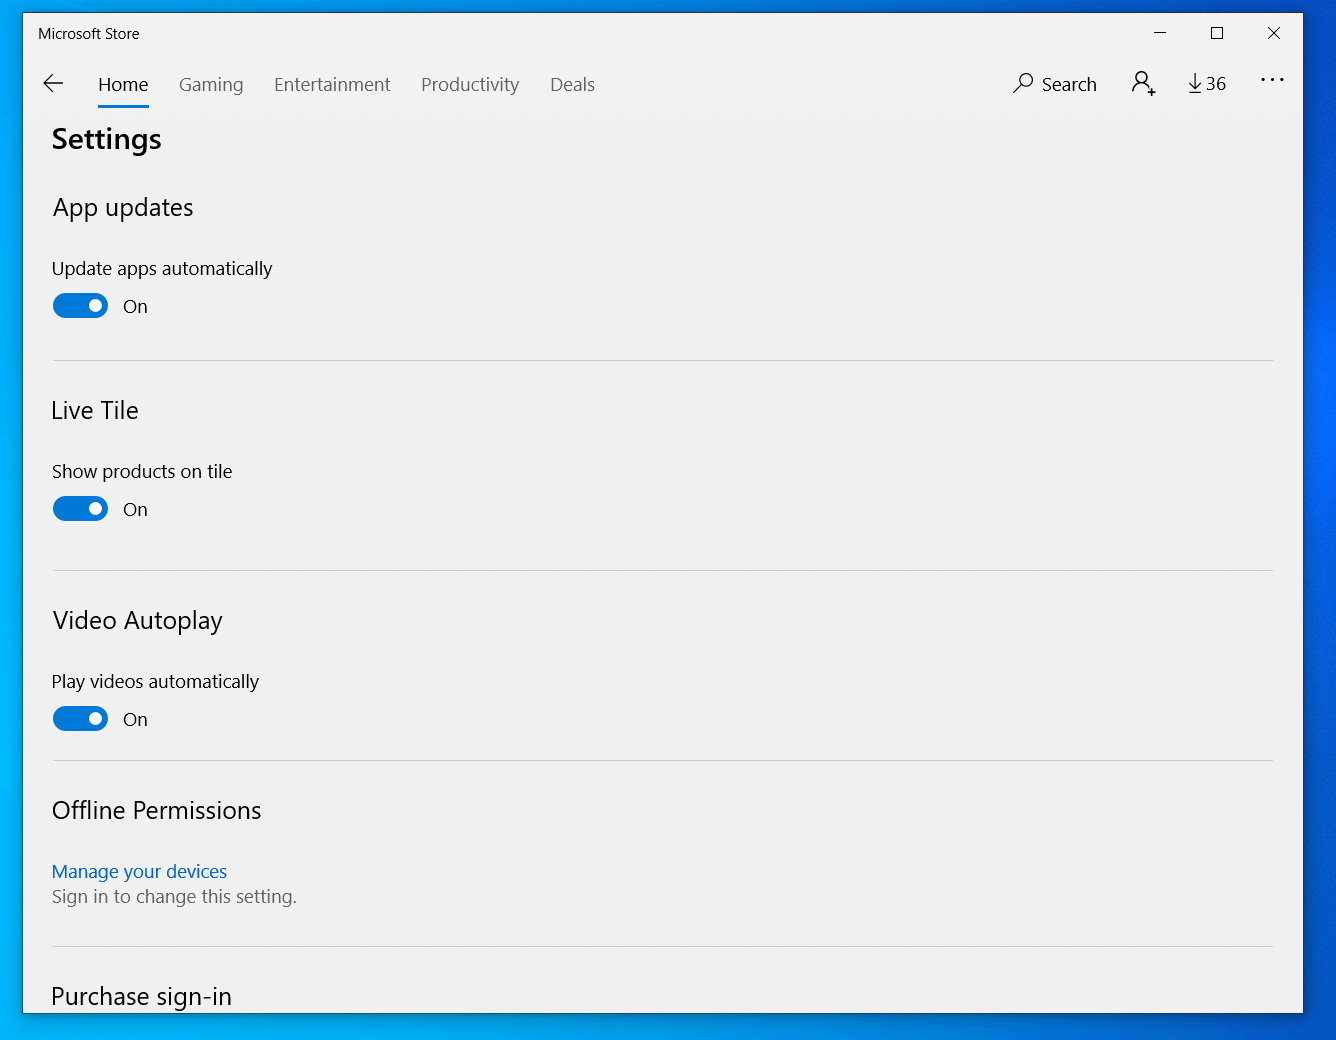1336x1040 pixels.
Task: Minimize the Microsoft Store window
Action: click(x=1160, y=33)
